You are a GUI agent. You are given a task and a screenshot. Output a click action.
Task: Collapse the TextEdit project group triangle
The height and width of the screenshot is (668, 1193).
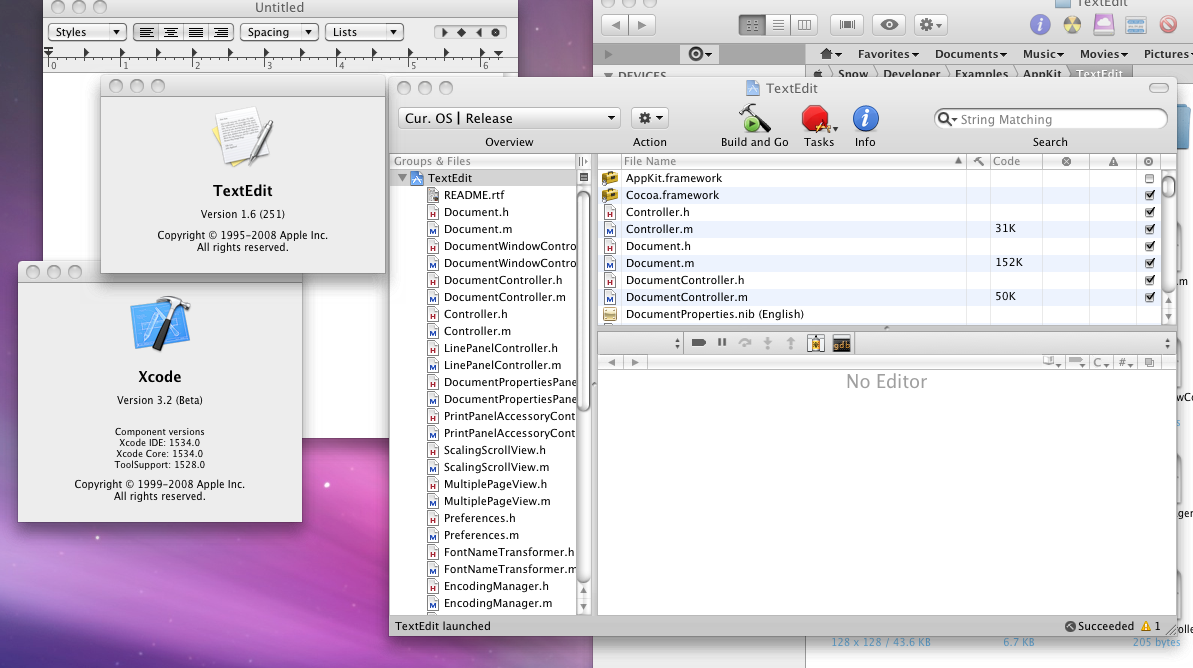(402, 178)
